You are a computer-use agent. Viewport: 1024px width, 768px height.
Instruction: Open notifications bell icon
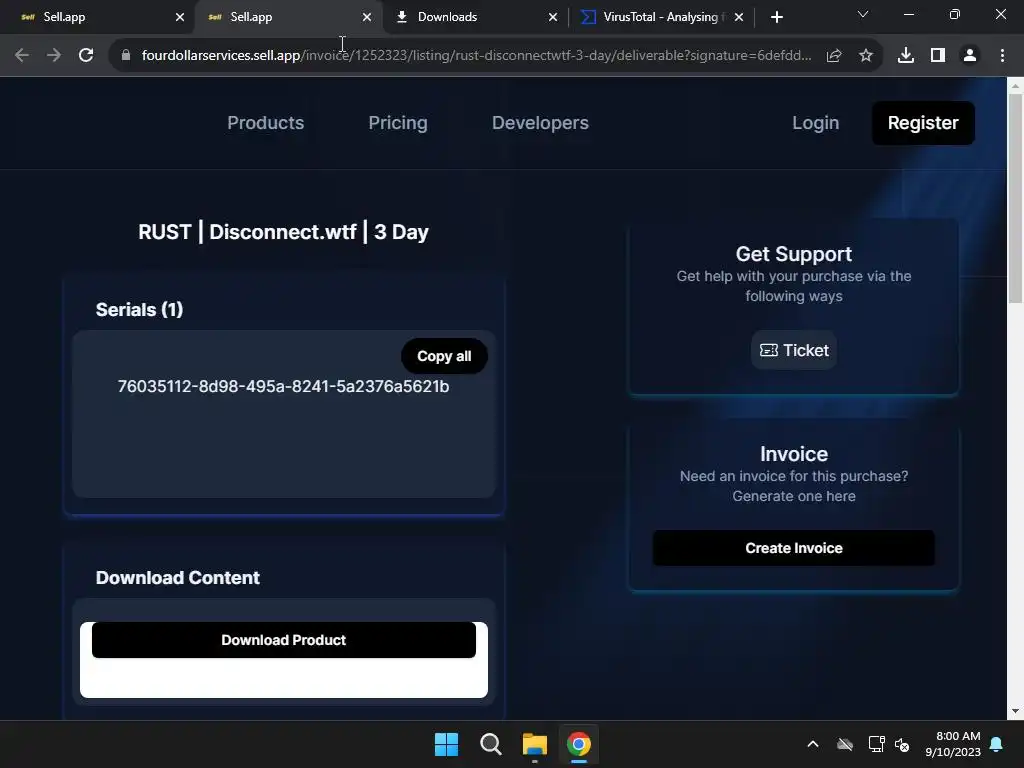pos(997,744)
